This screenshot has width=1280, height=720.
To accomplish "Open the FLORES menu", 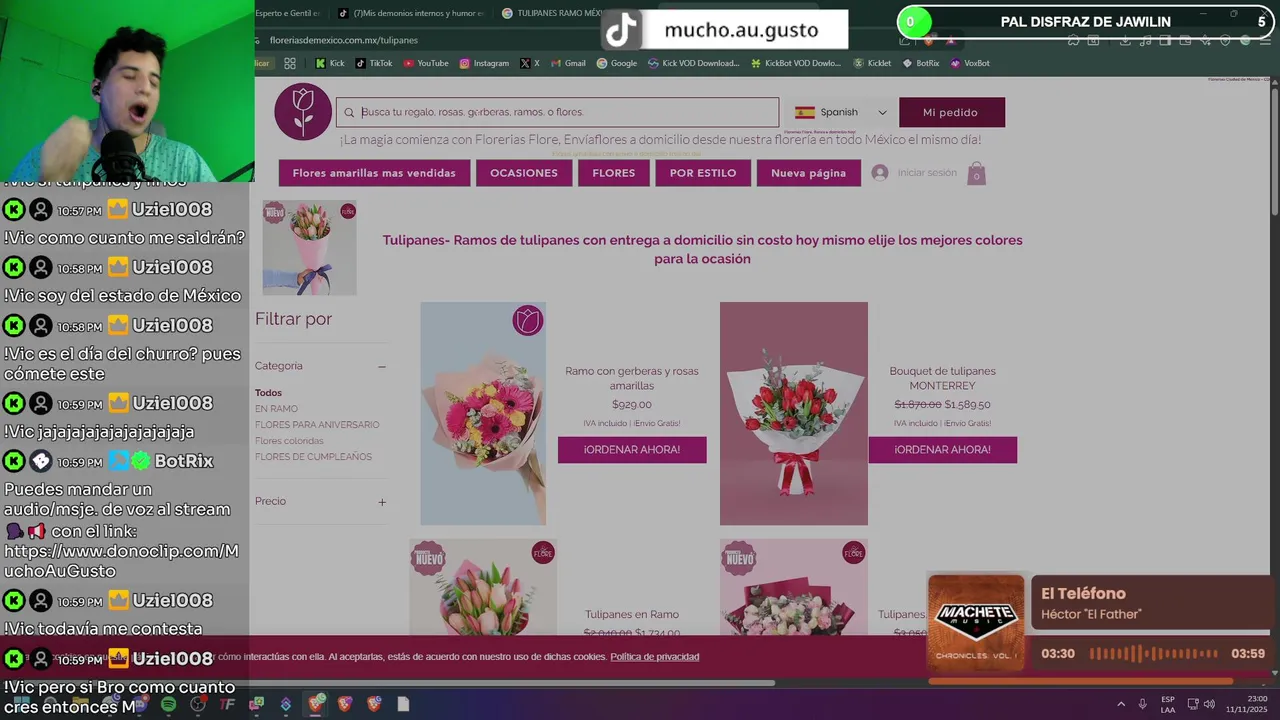I will 614,173.
